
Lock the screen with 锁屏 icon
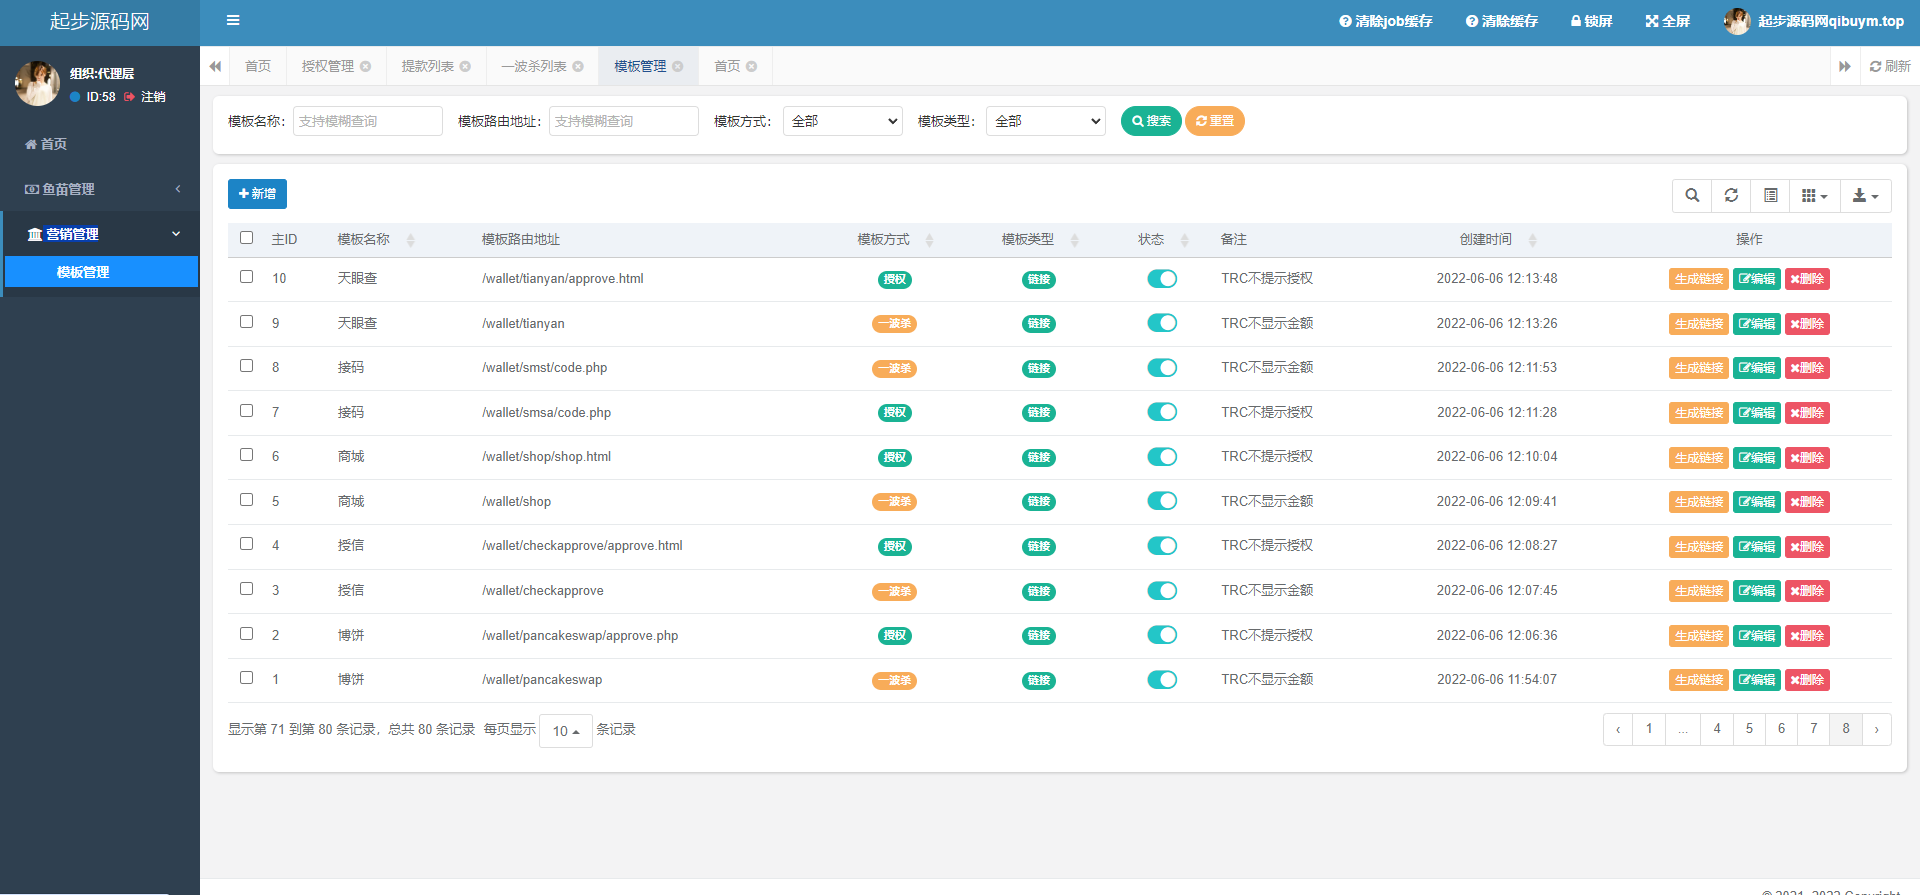[1591, 21]
